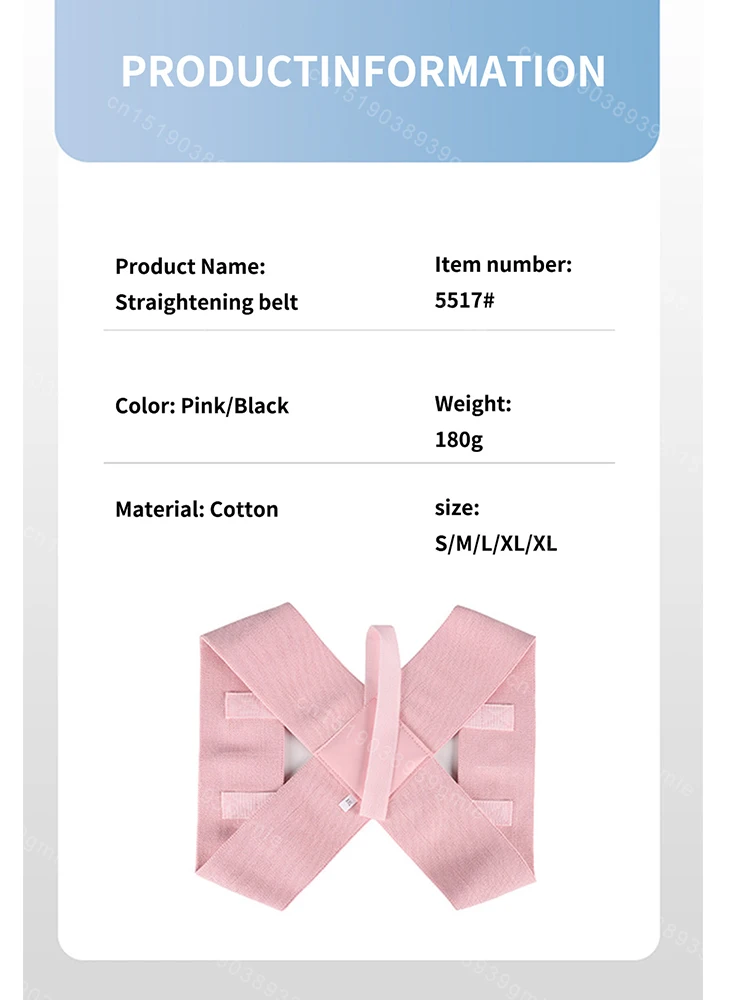
Task: Open the pink straightening belt image
Action: pos(366,756)
